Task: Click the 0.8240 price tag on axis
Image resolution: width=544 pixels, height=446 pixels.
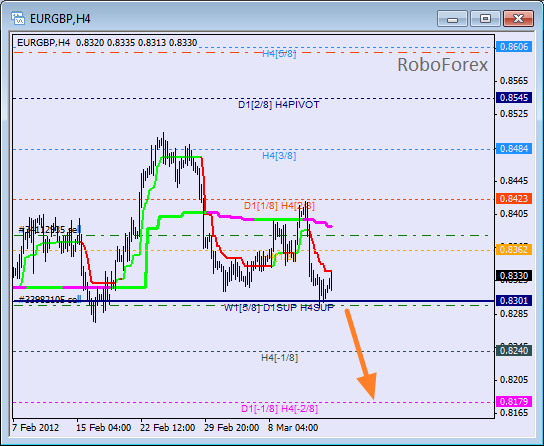Action: click(x=514, y=351)
